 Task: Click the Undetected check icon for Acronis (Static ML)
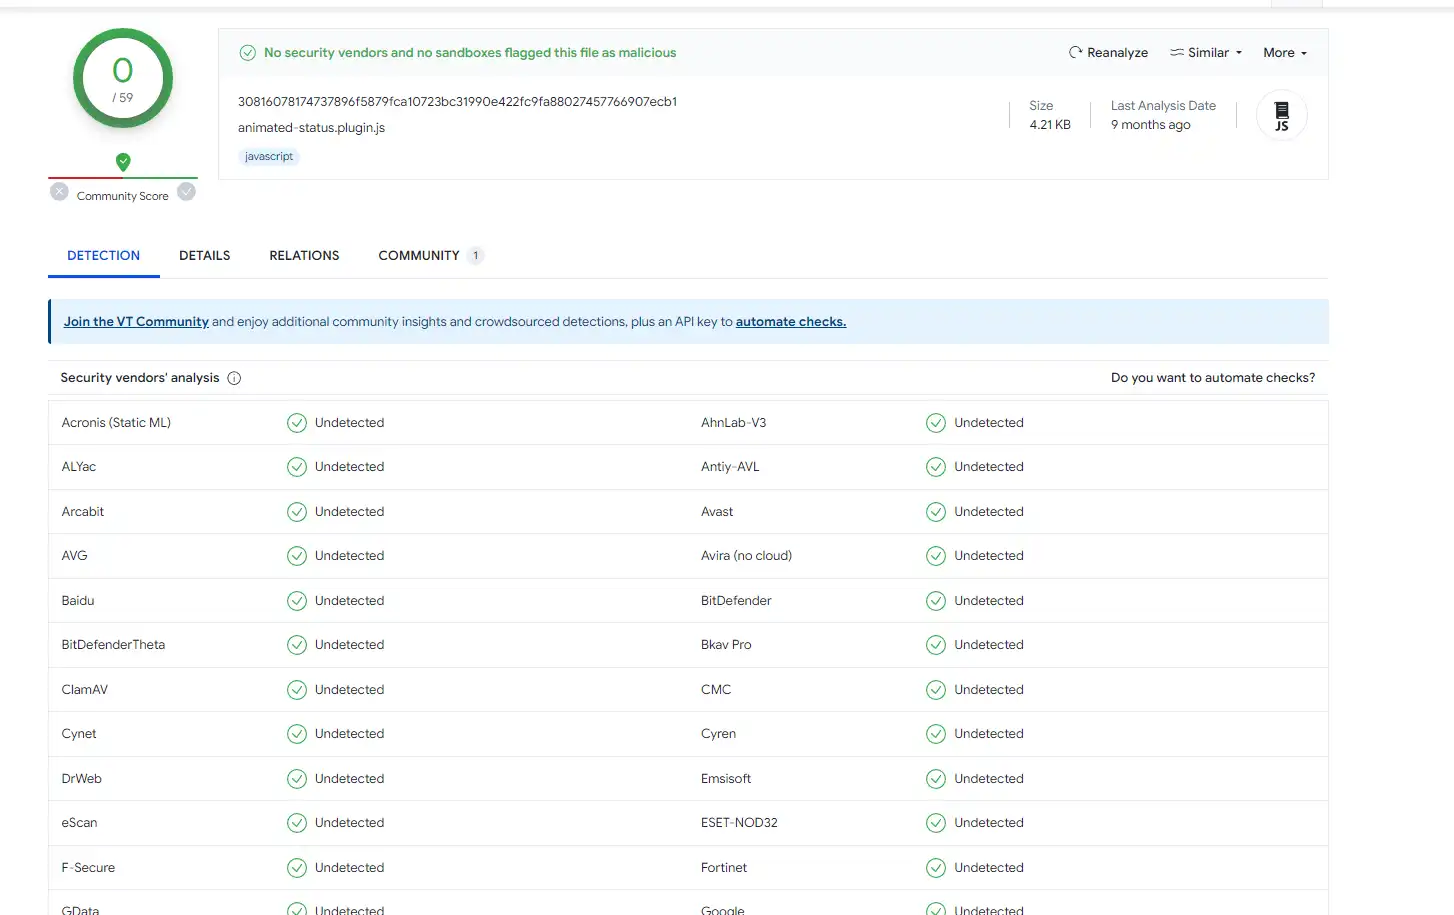pos(297,423)
